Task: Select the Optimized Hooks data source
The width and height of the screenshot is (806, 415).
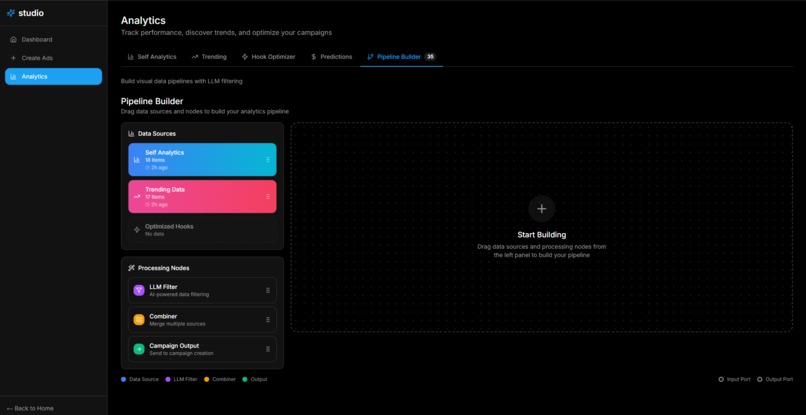Action: point(202,230)
